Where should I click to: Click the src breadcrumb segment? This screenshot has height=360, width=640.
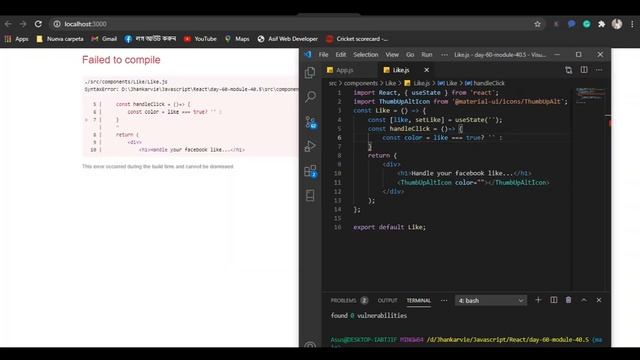coord(333,83)
